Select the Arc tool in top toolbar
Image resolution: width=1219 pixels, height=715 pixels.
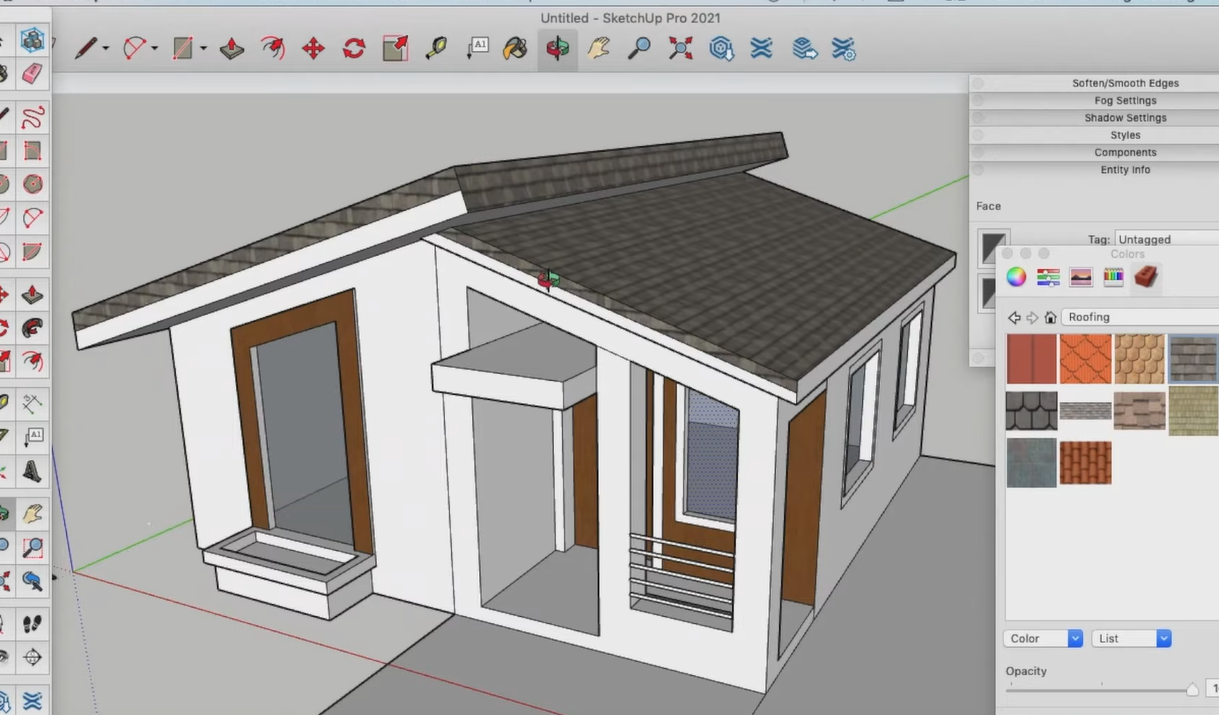click(x=134, y=48)
